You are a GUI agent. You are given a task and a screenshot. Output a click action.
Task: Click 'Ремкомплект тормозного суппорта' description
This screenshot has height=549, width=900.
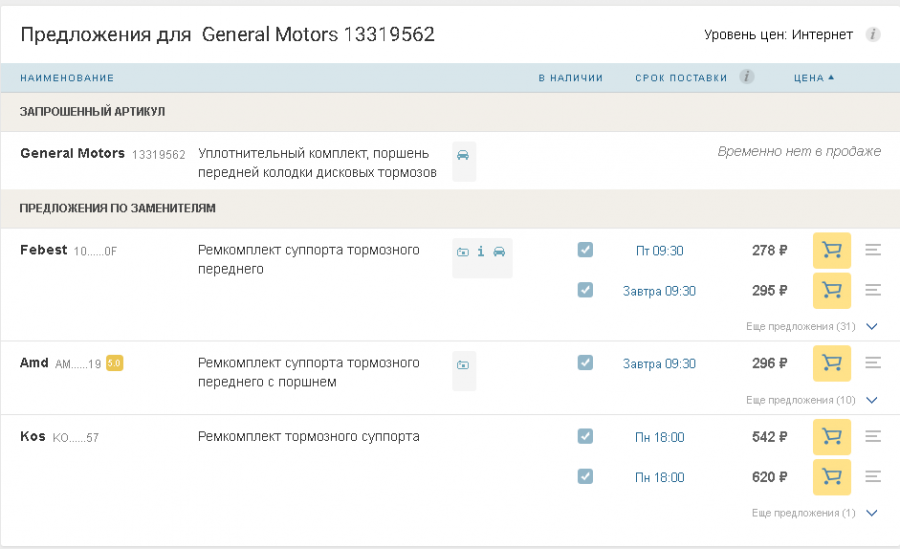[x=309, y=436]
